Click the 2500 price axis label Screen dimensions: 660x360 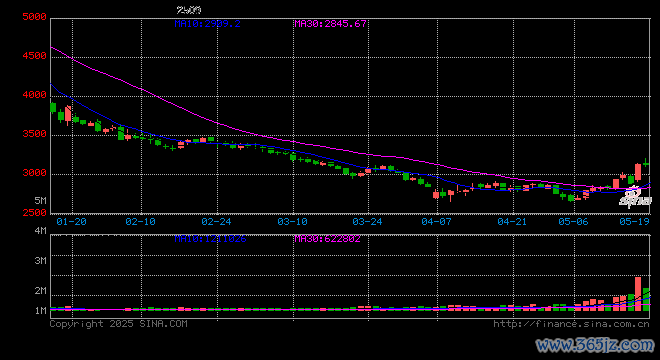click(x=34, y=213)
